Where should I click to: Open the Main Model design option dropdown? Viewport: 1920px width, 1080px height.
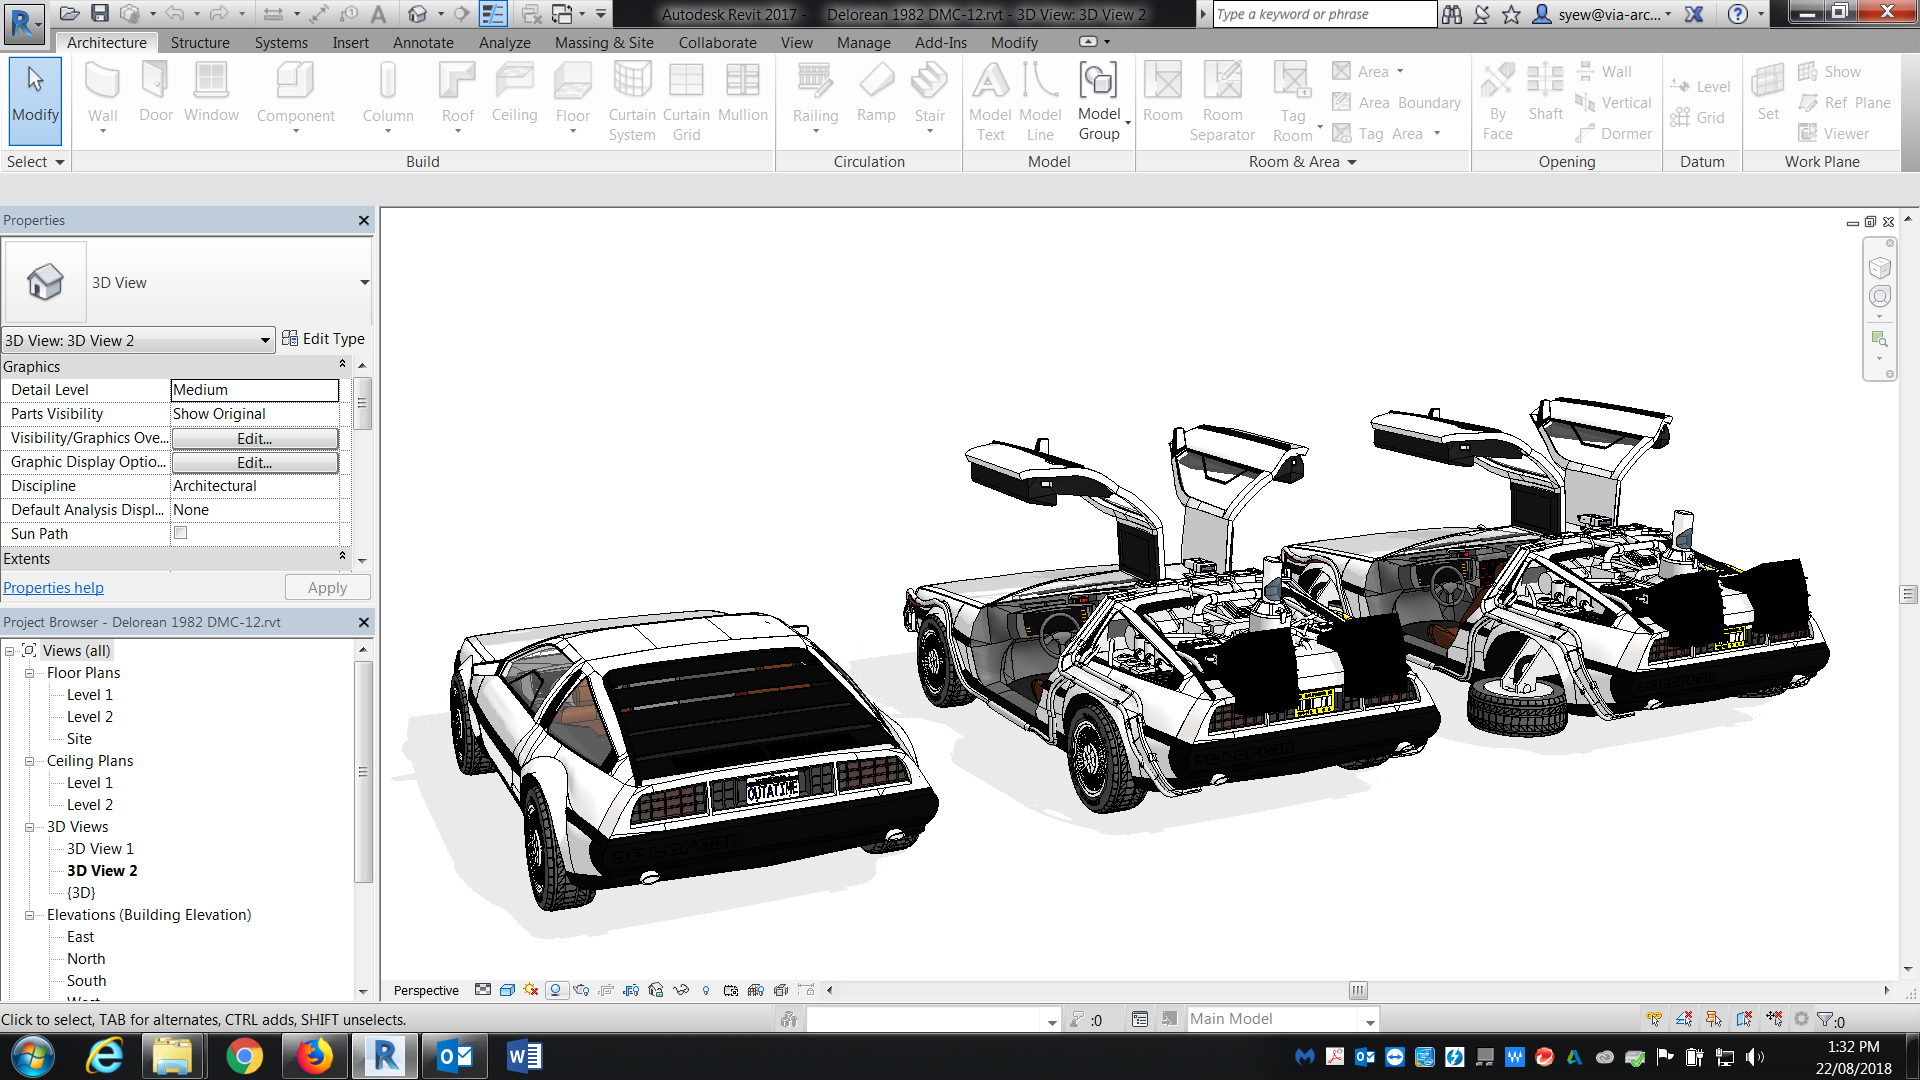pyautogui.click(x=1369, y=1020)
